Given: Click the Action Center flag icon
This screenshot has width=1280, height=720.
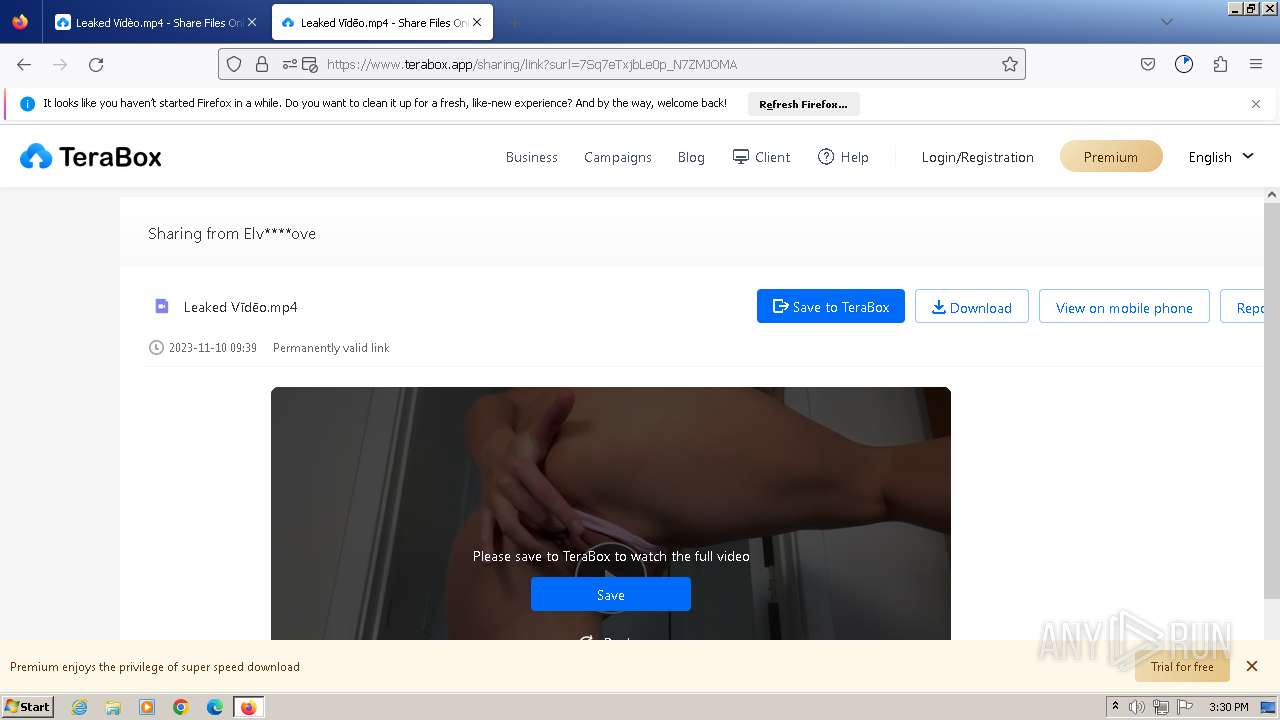Looking at the screenshot, I should click(1185, 707).
